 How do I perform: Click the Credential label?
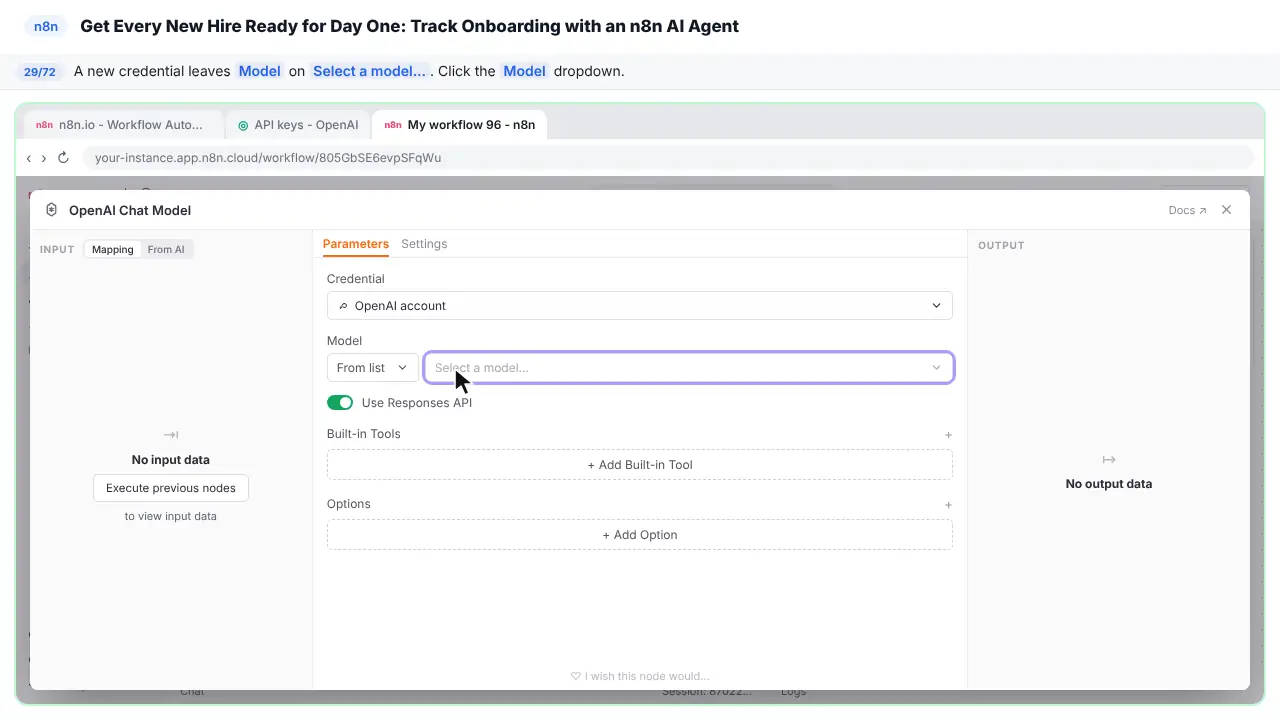click(356, 279)
